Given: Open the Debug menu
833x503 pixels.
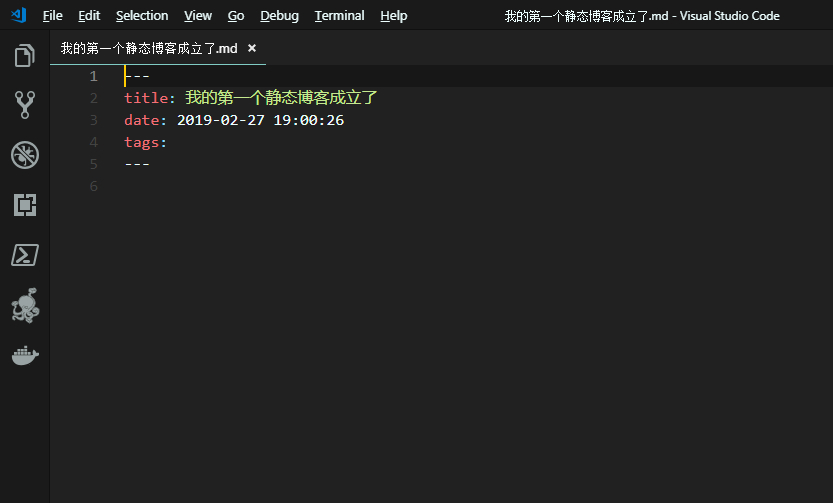Looking at the screenshot, I should point(279,16).
